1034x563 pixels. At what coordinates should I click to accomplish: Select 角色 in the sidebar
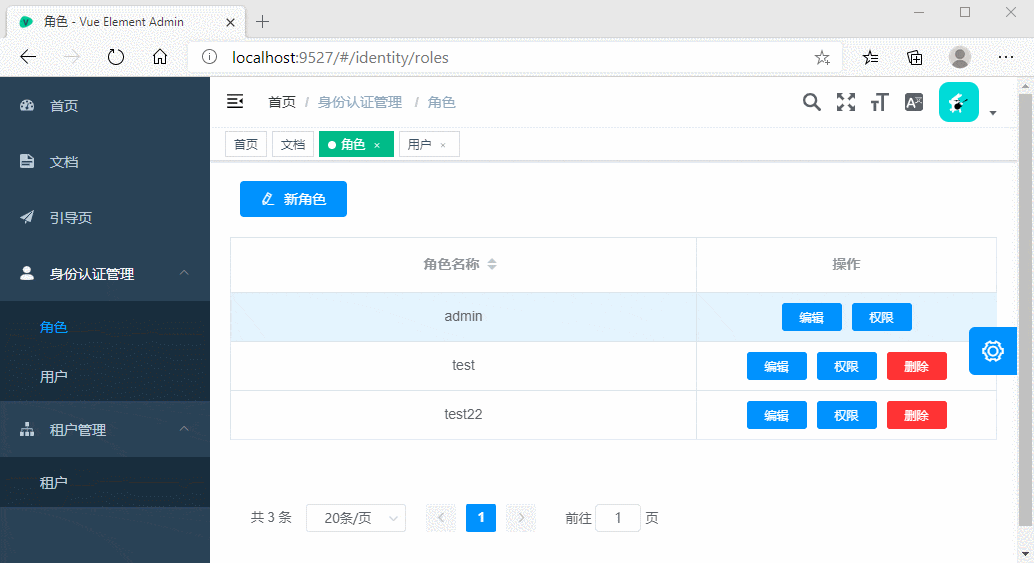click(105, 327)
